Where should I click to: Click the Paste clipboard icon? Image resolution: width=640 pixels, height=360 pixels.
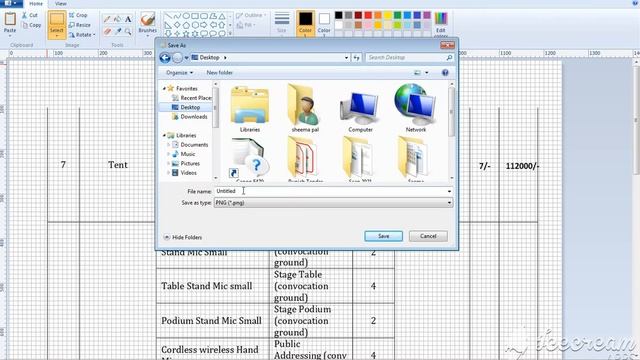[x=10, y=19]
